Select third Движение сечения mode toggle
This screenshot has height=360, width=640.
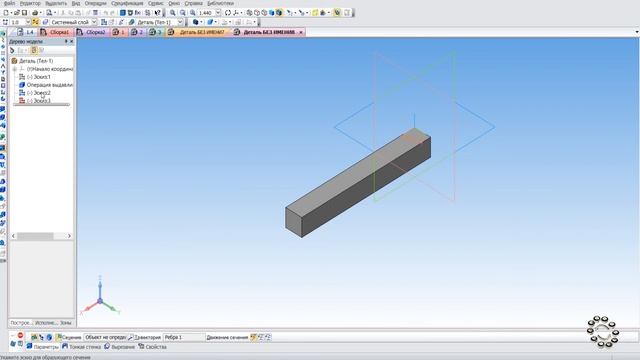point(268,337)
